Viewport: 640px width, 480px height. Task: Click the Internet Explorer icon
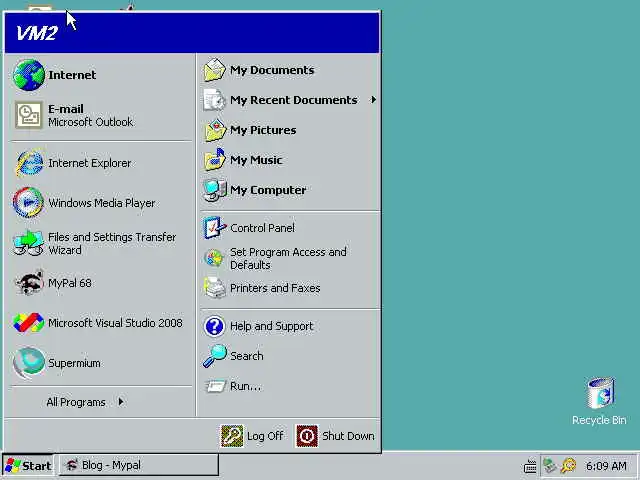coord(29,163)
